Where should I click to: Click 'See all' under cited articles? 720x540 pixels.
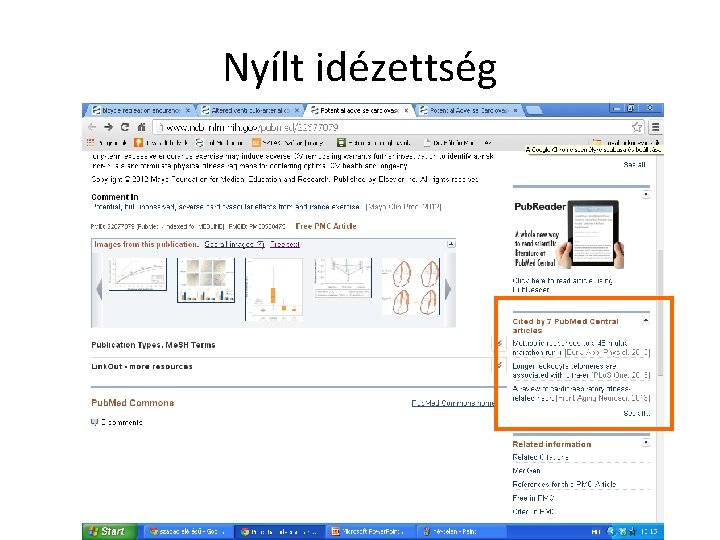click(x=636, y=413)
